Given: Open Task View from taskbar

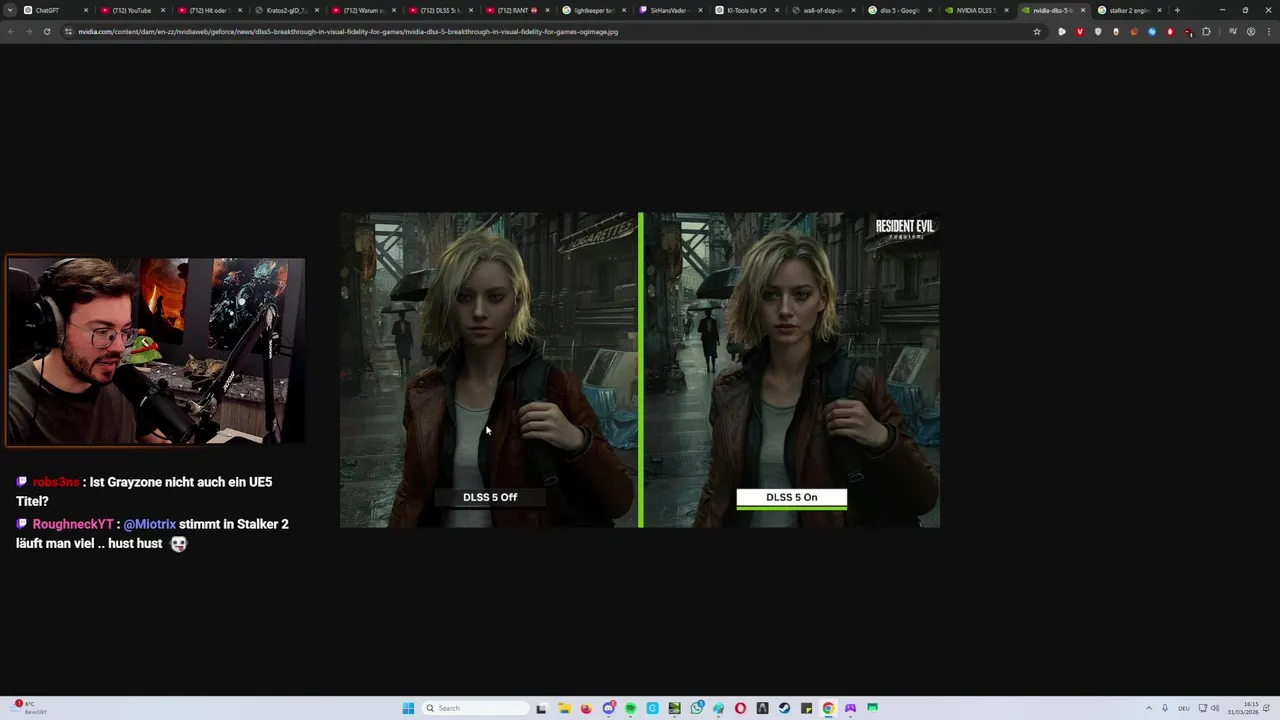Looking at the screenshot, I should [541, 708].
